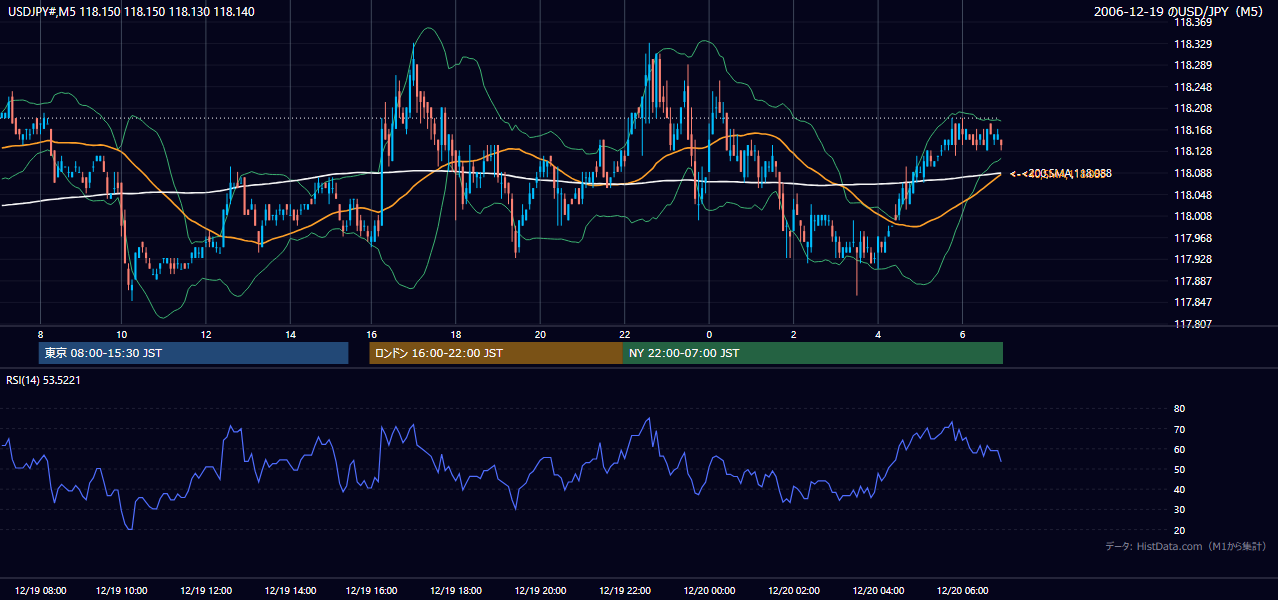Click hour label 8 under the price chart
1278x600 pixels.
pyautogui.click(x=40, y=334)
